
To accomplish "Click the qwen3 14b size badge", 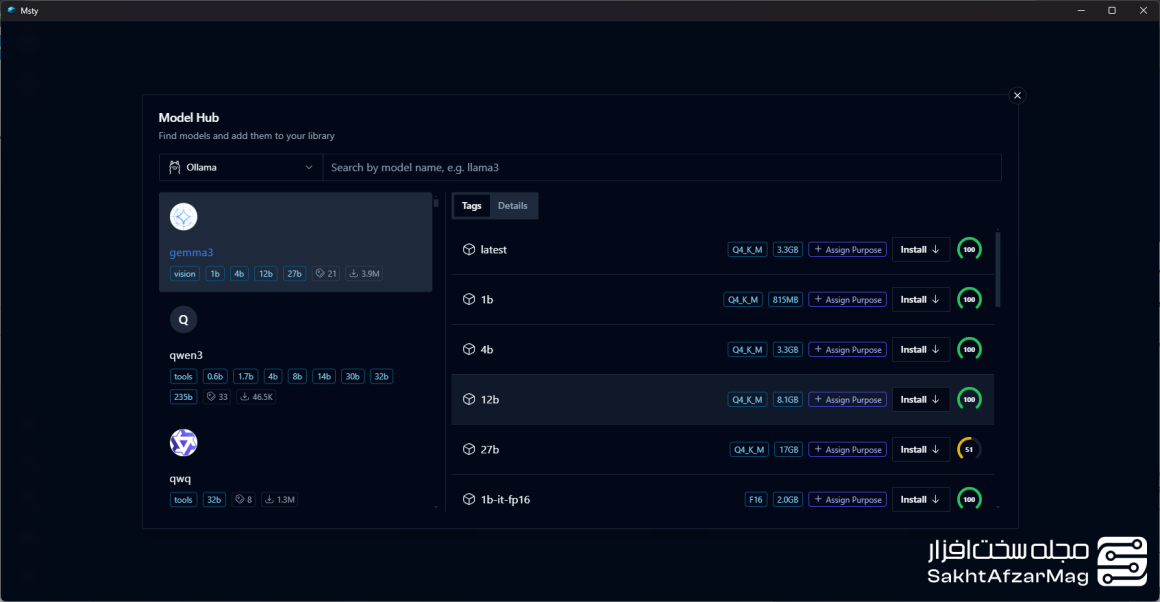I will click(324, 376).
